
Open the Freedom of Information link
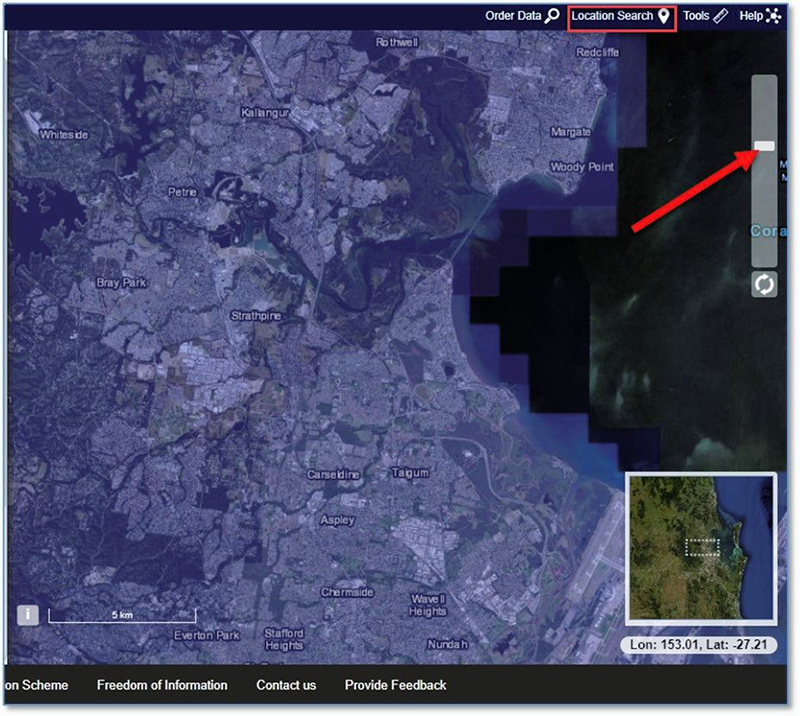tap(162, 685)
